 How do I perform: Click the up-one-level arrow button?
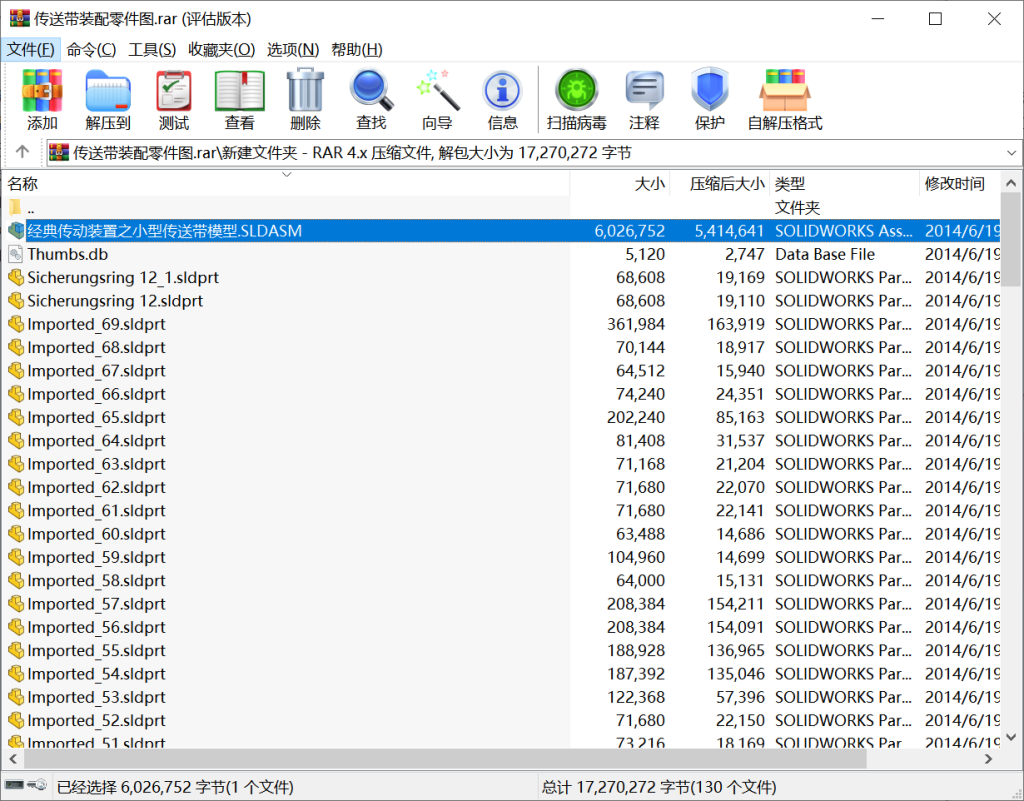(x=22, y=153)
